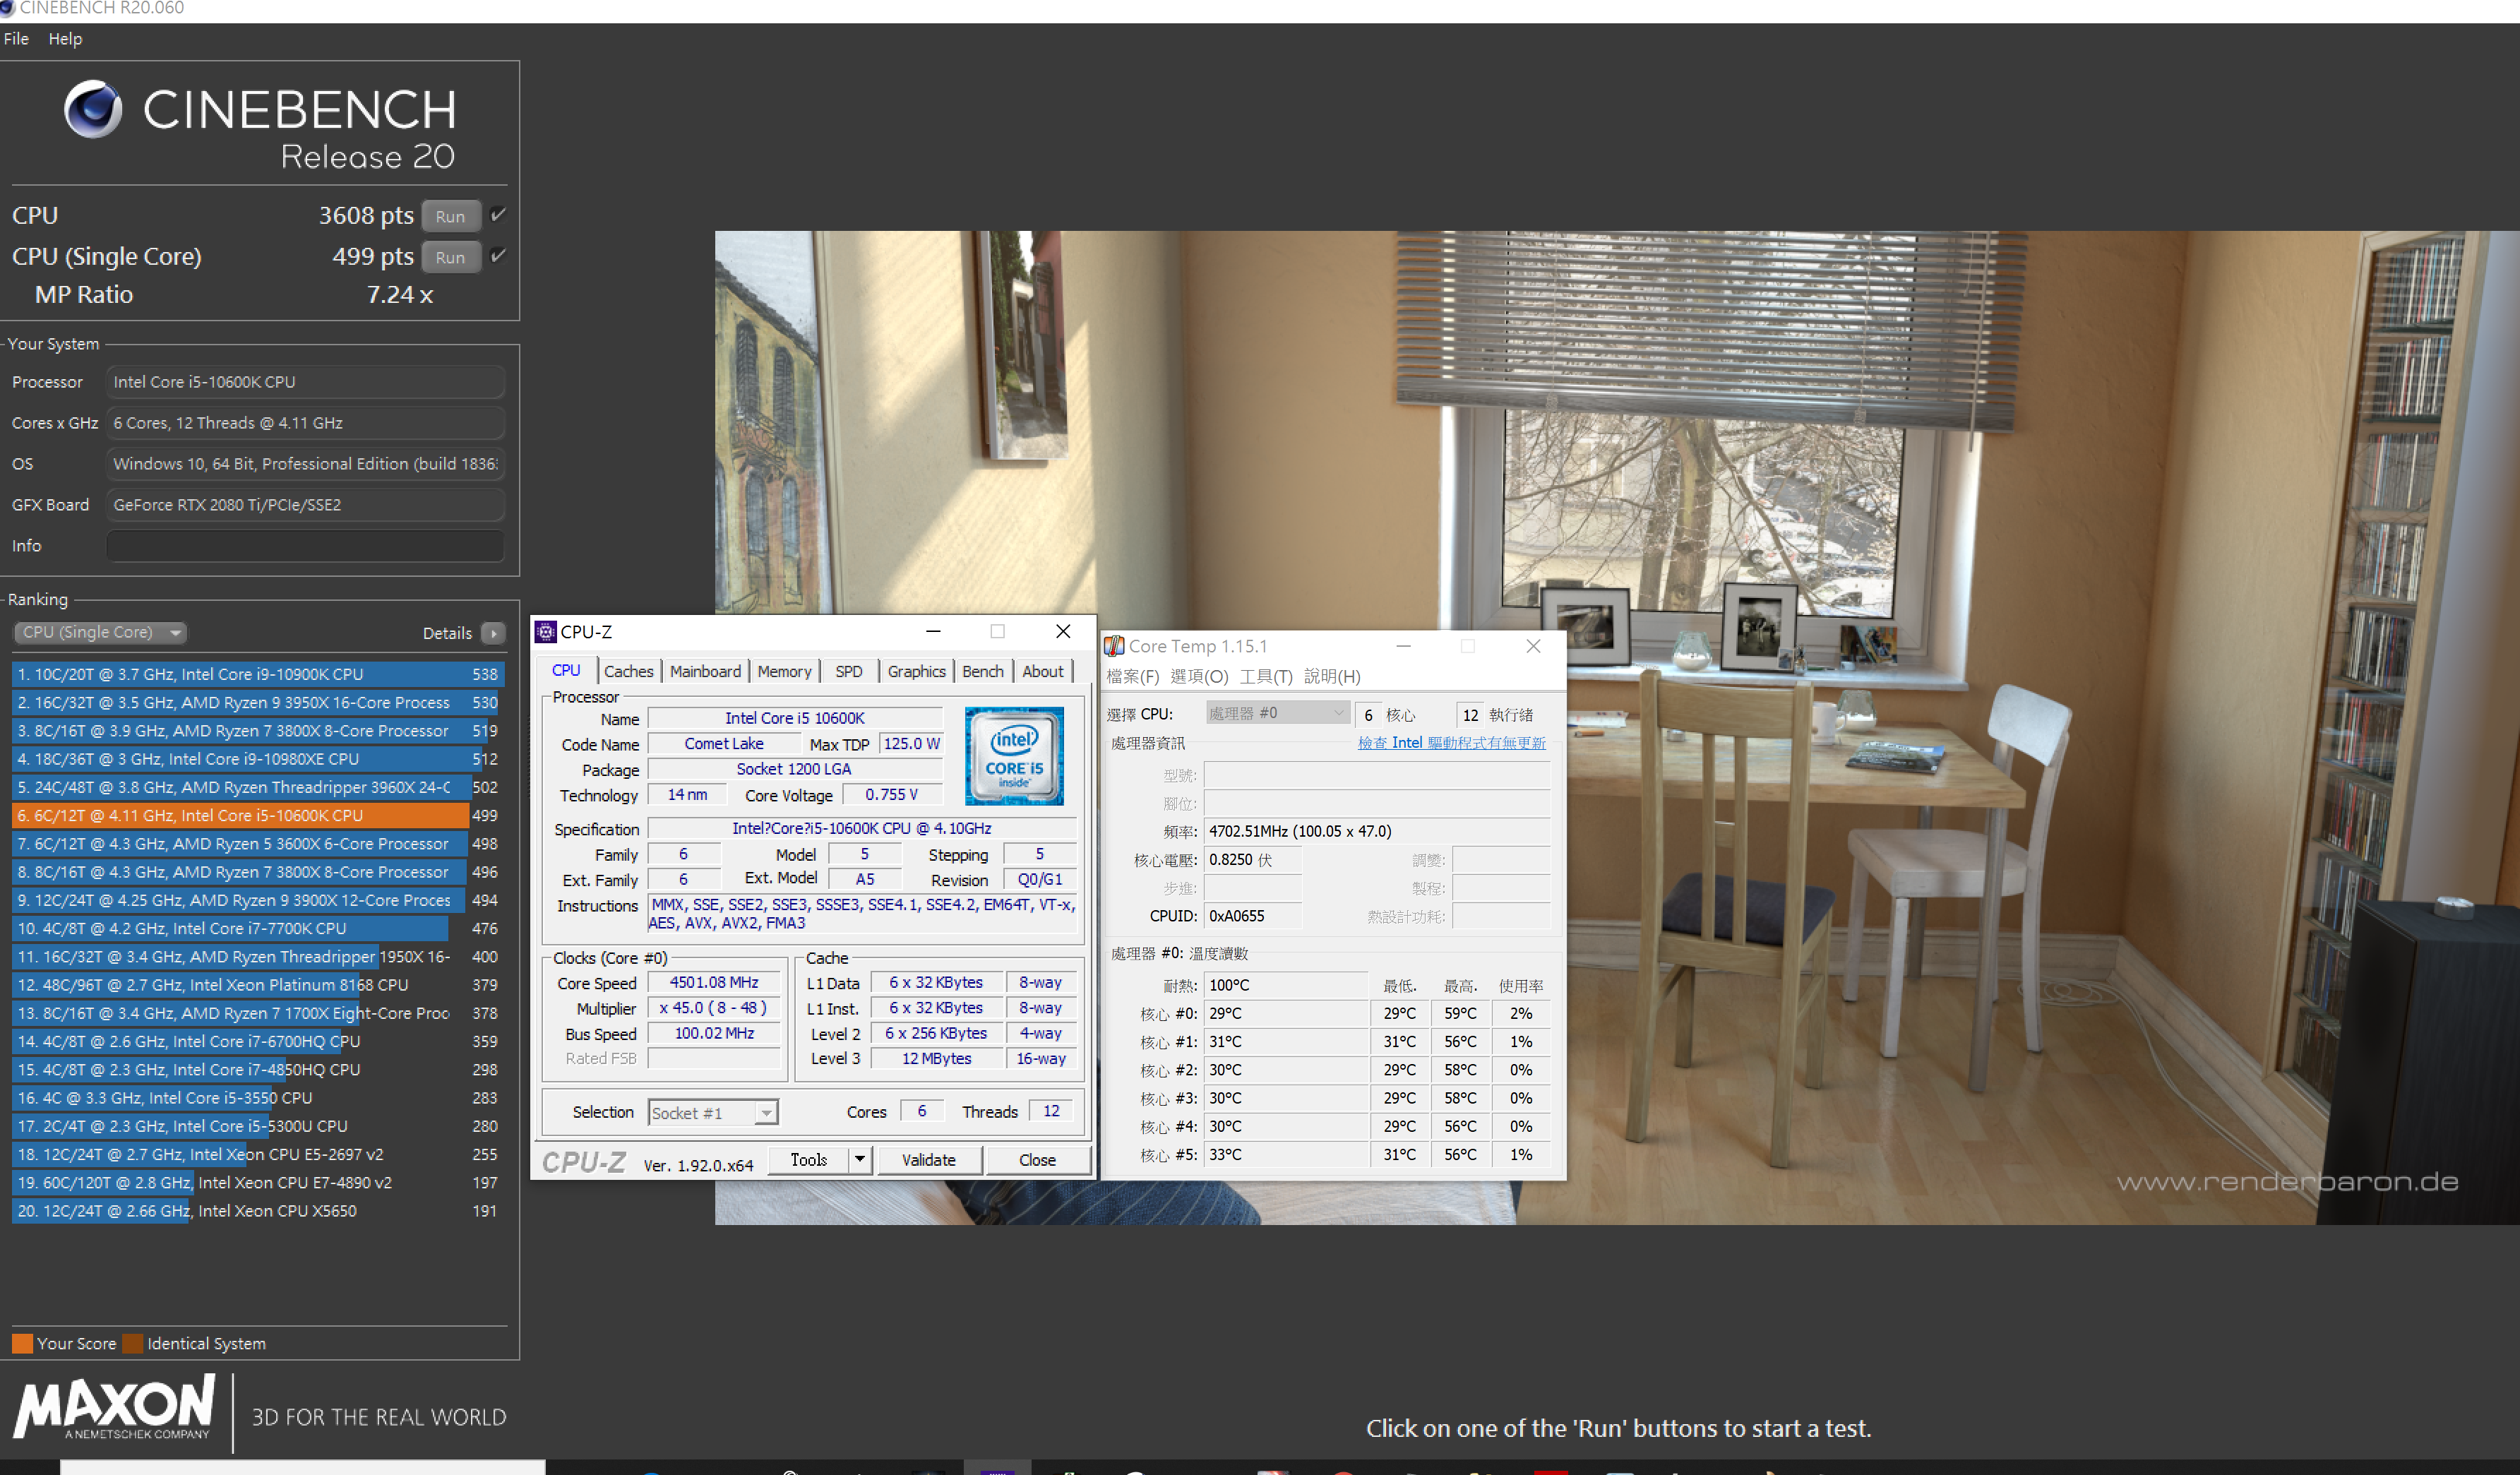Close the CPU-Z window via X
The width and height of the screenshot is (2520, 1475).
[x=1063, y=632]
